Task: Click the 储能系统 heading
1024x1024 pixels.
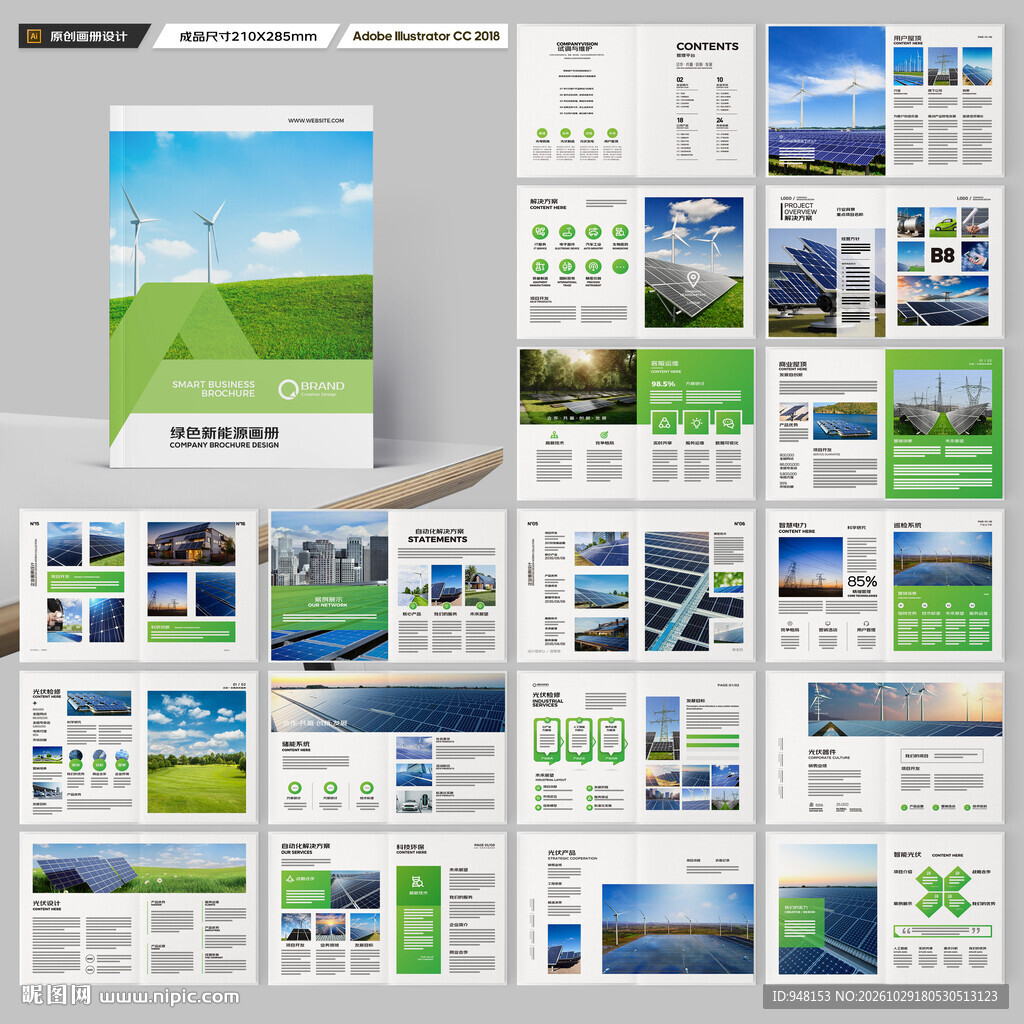Action: 296,744
